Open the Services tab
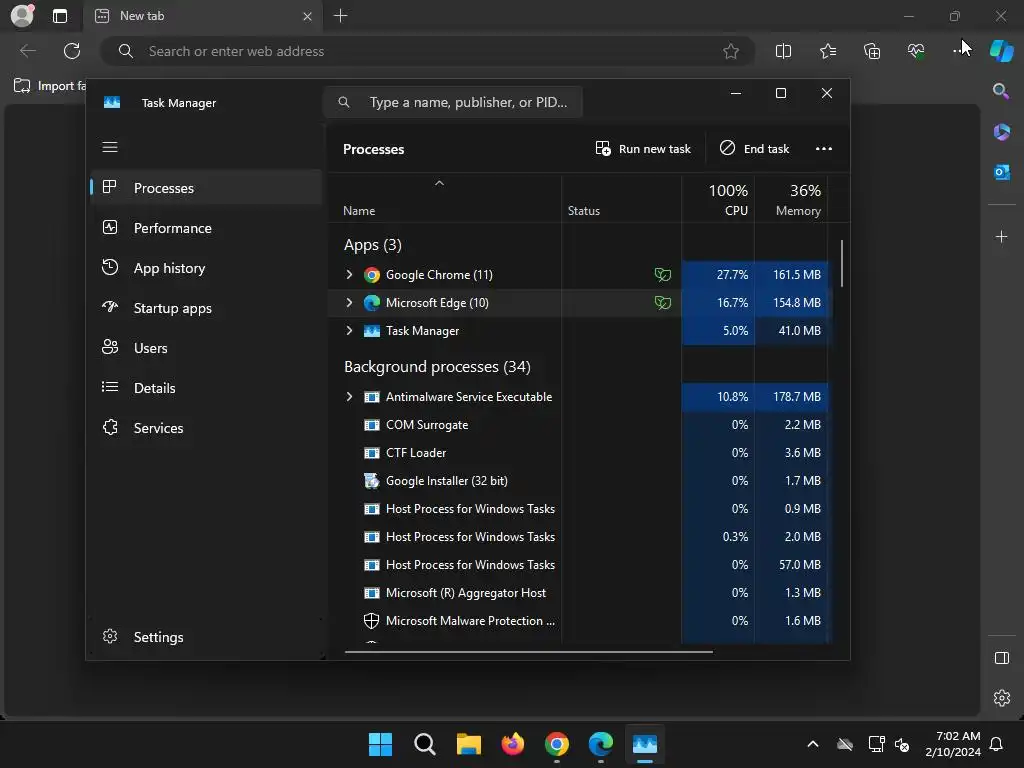Screen dimensions: 1024x768 pyautogui.click(x=206, y=428)
